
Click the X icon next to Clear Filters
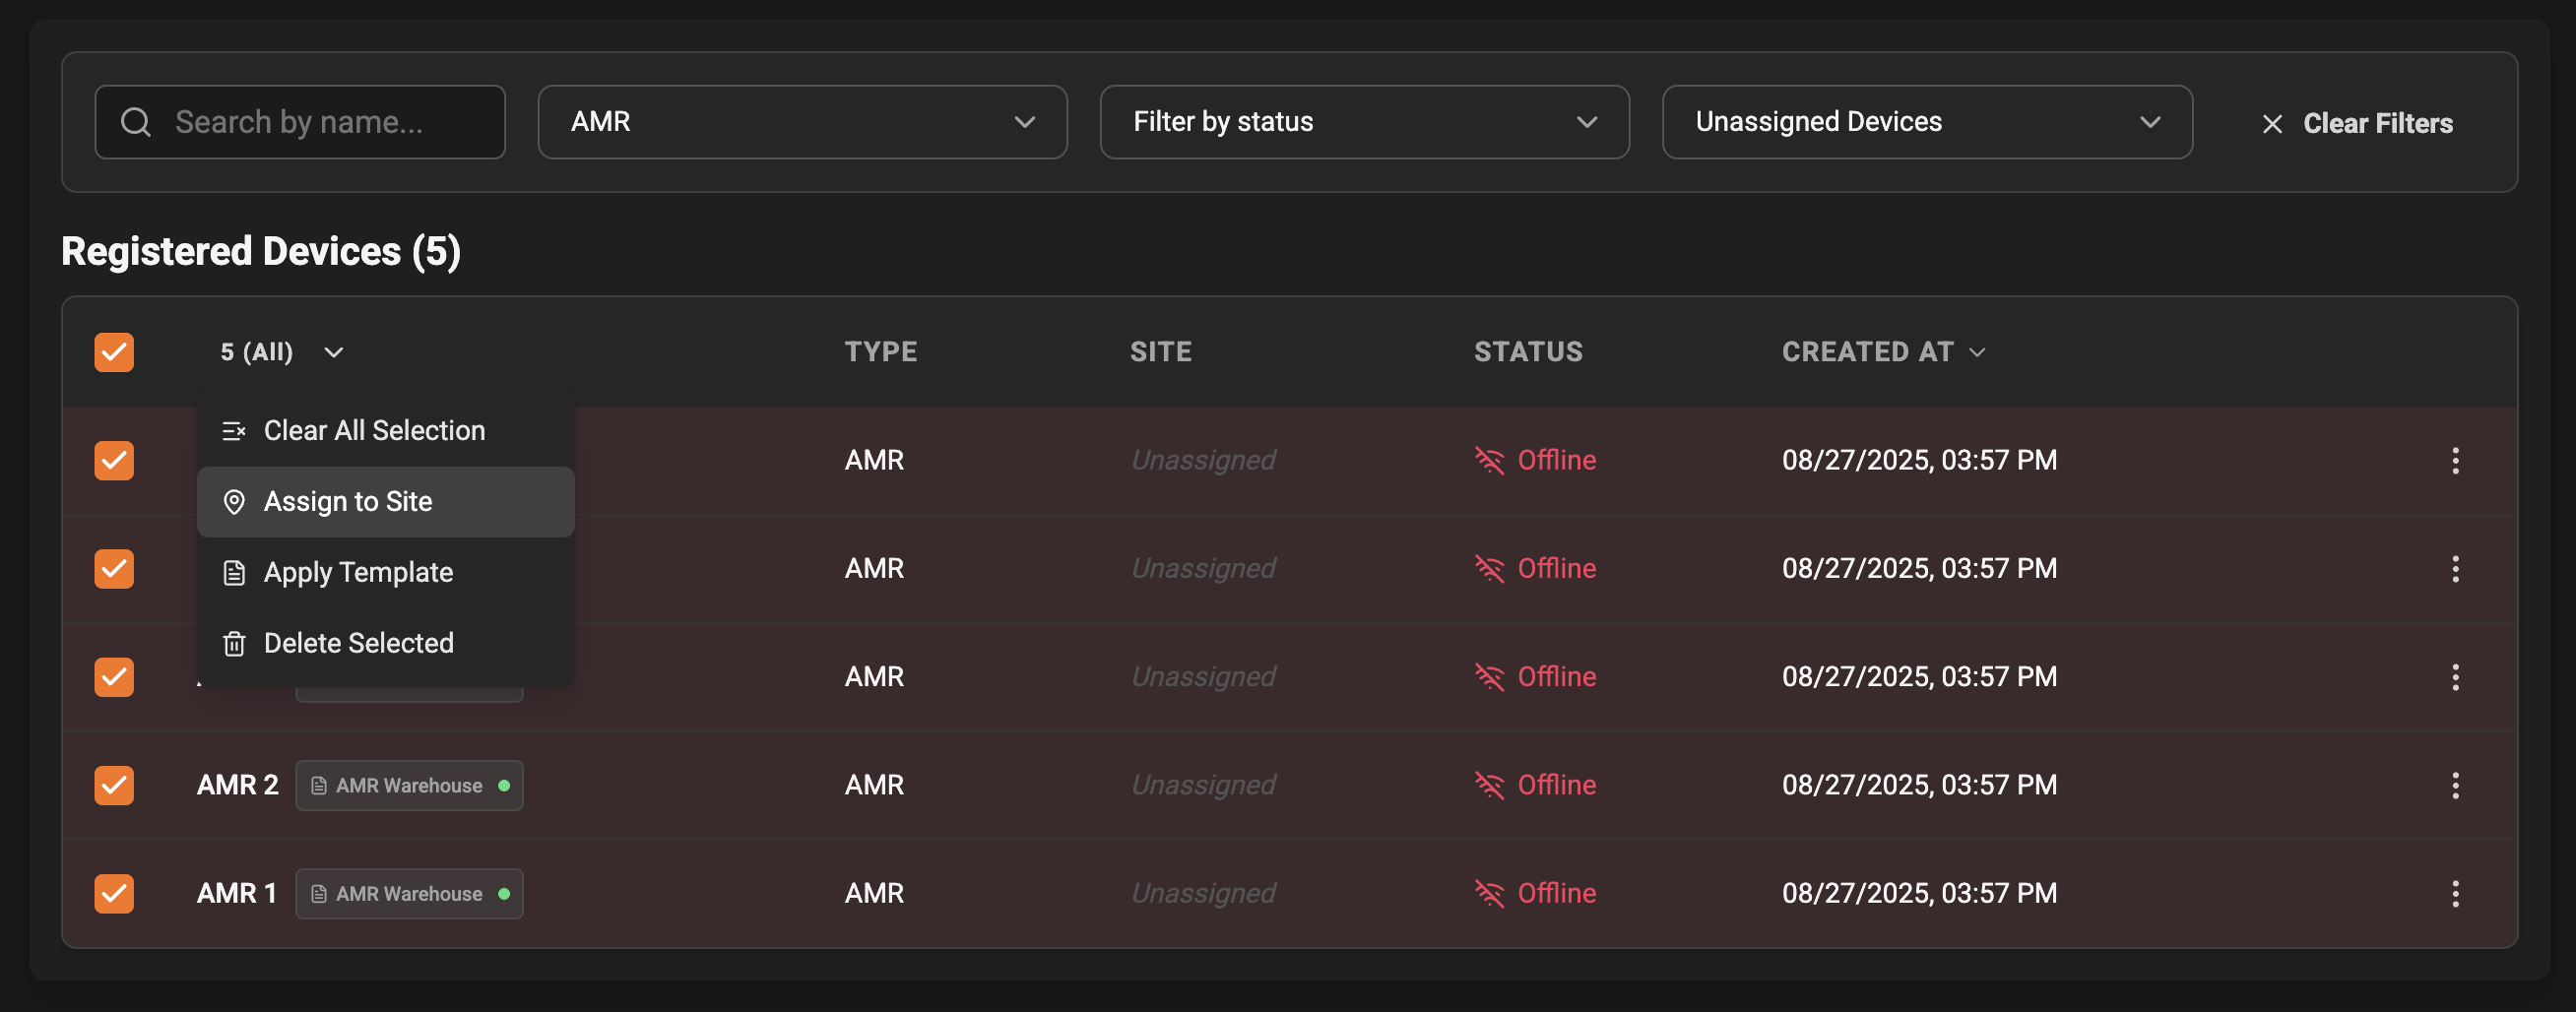[x=2271, y=123]
